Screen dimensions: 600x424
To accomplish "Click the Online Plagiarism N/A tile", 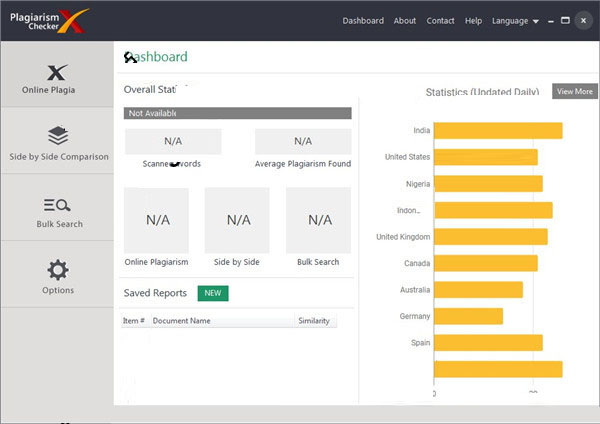I will pyautogui.click(x=156, y=219).
